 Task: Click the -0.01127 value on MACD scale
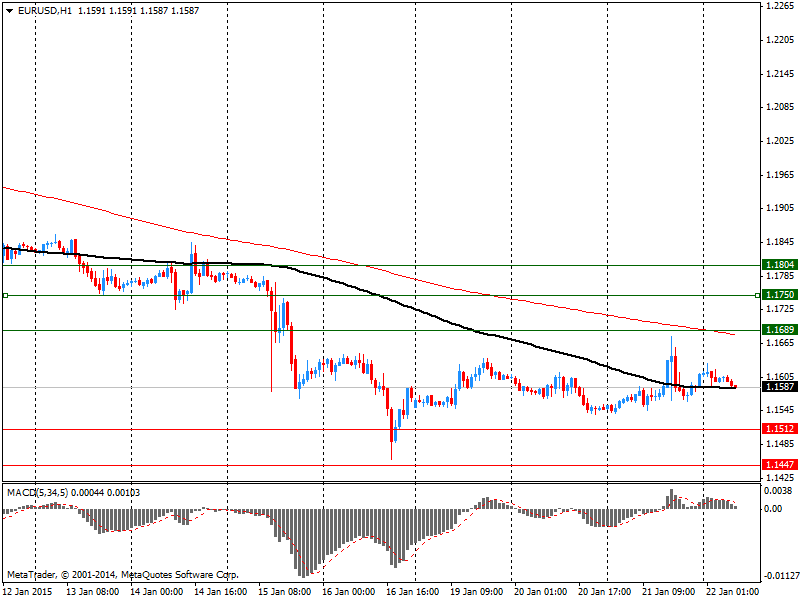780,576
